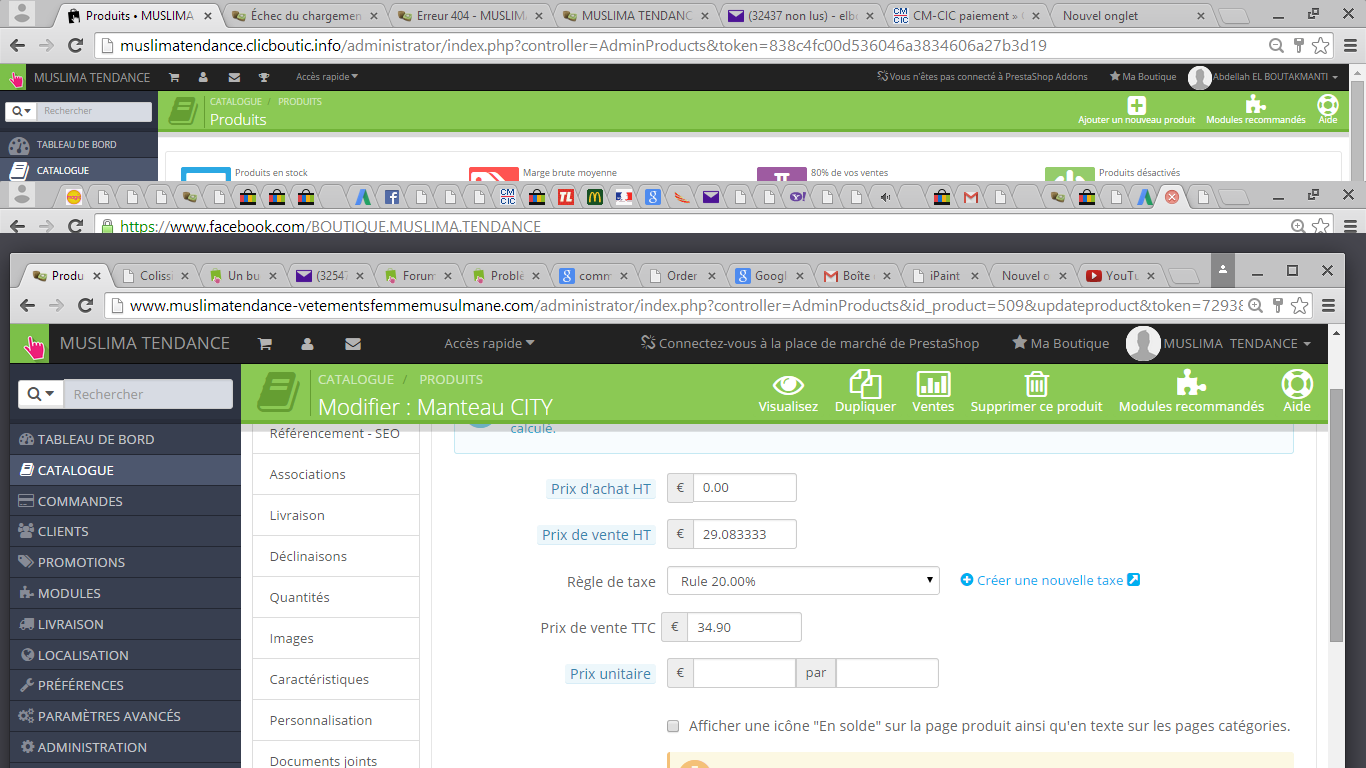Click the Facebook address bar URL
This screenshot has width=1366, height=768.
331,227
